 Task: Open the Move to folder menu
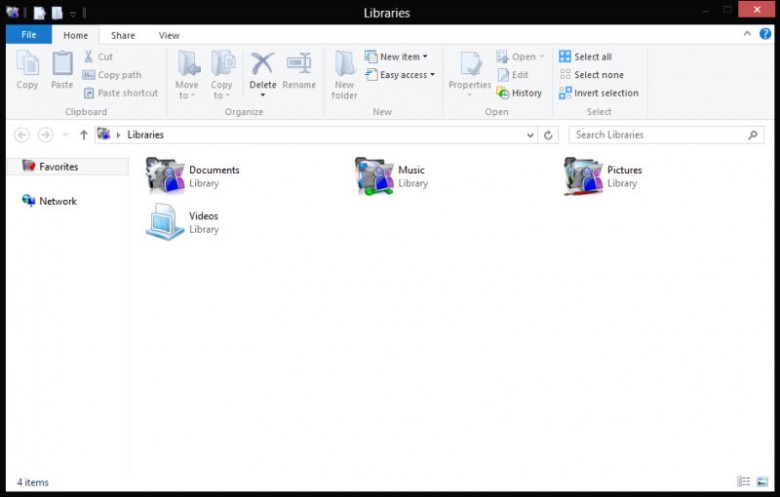187,75
